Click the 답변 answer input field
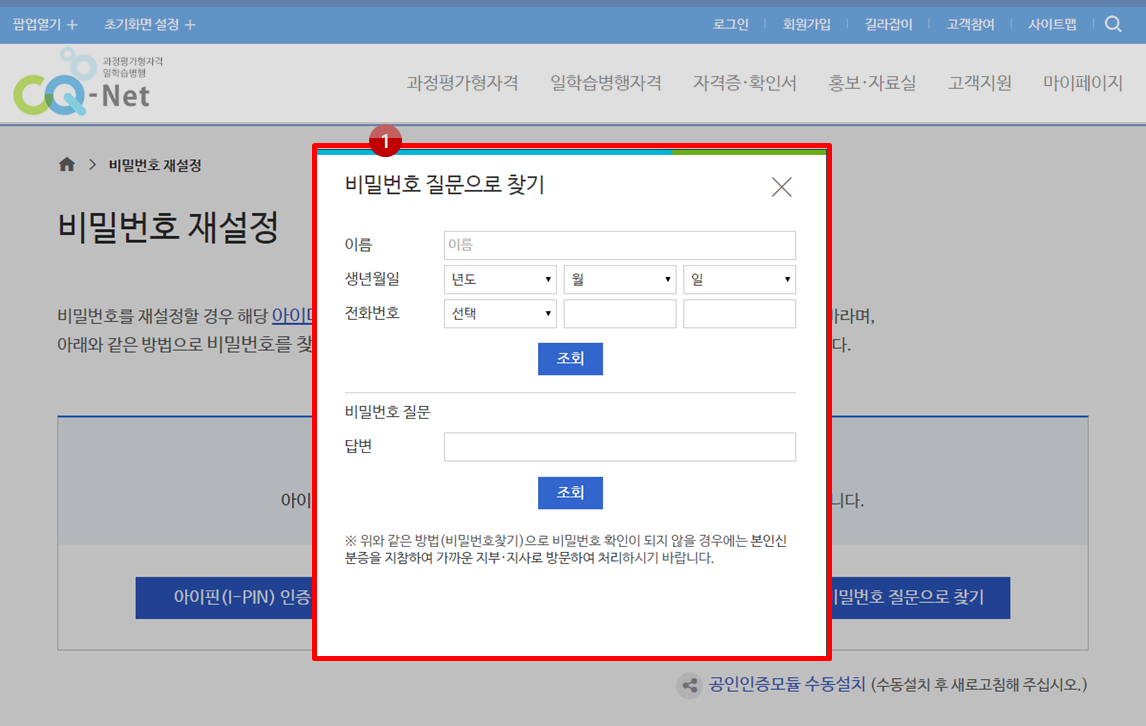This screenshot has height=726, width=1146. pos(620,447)
